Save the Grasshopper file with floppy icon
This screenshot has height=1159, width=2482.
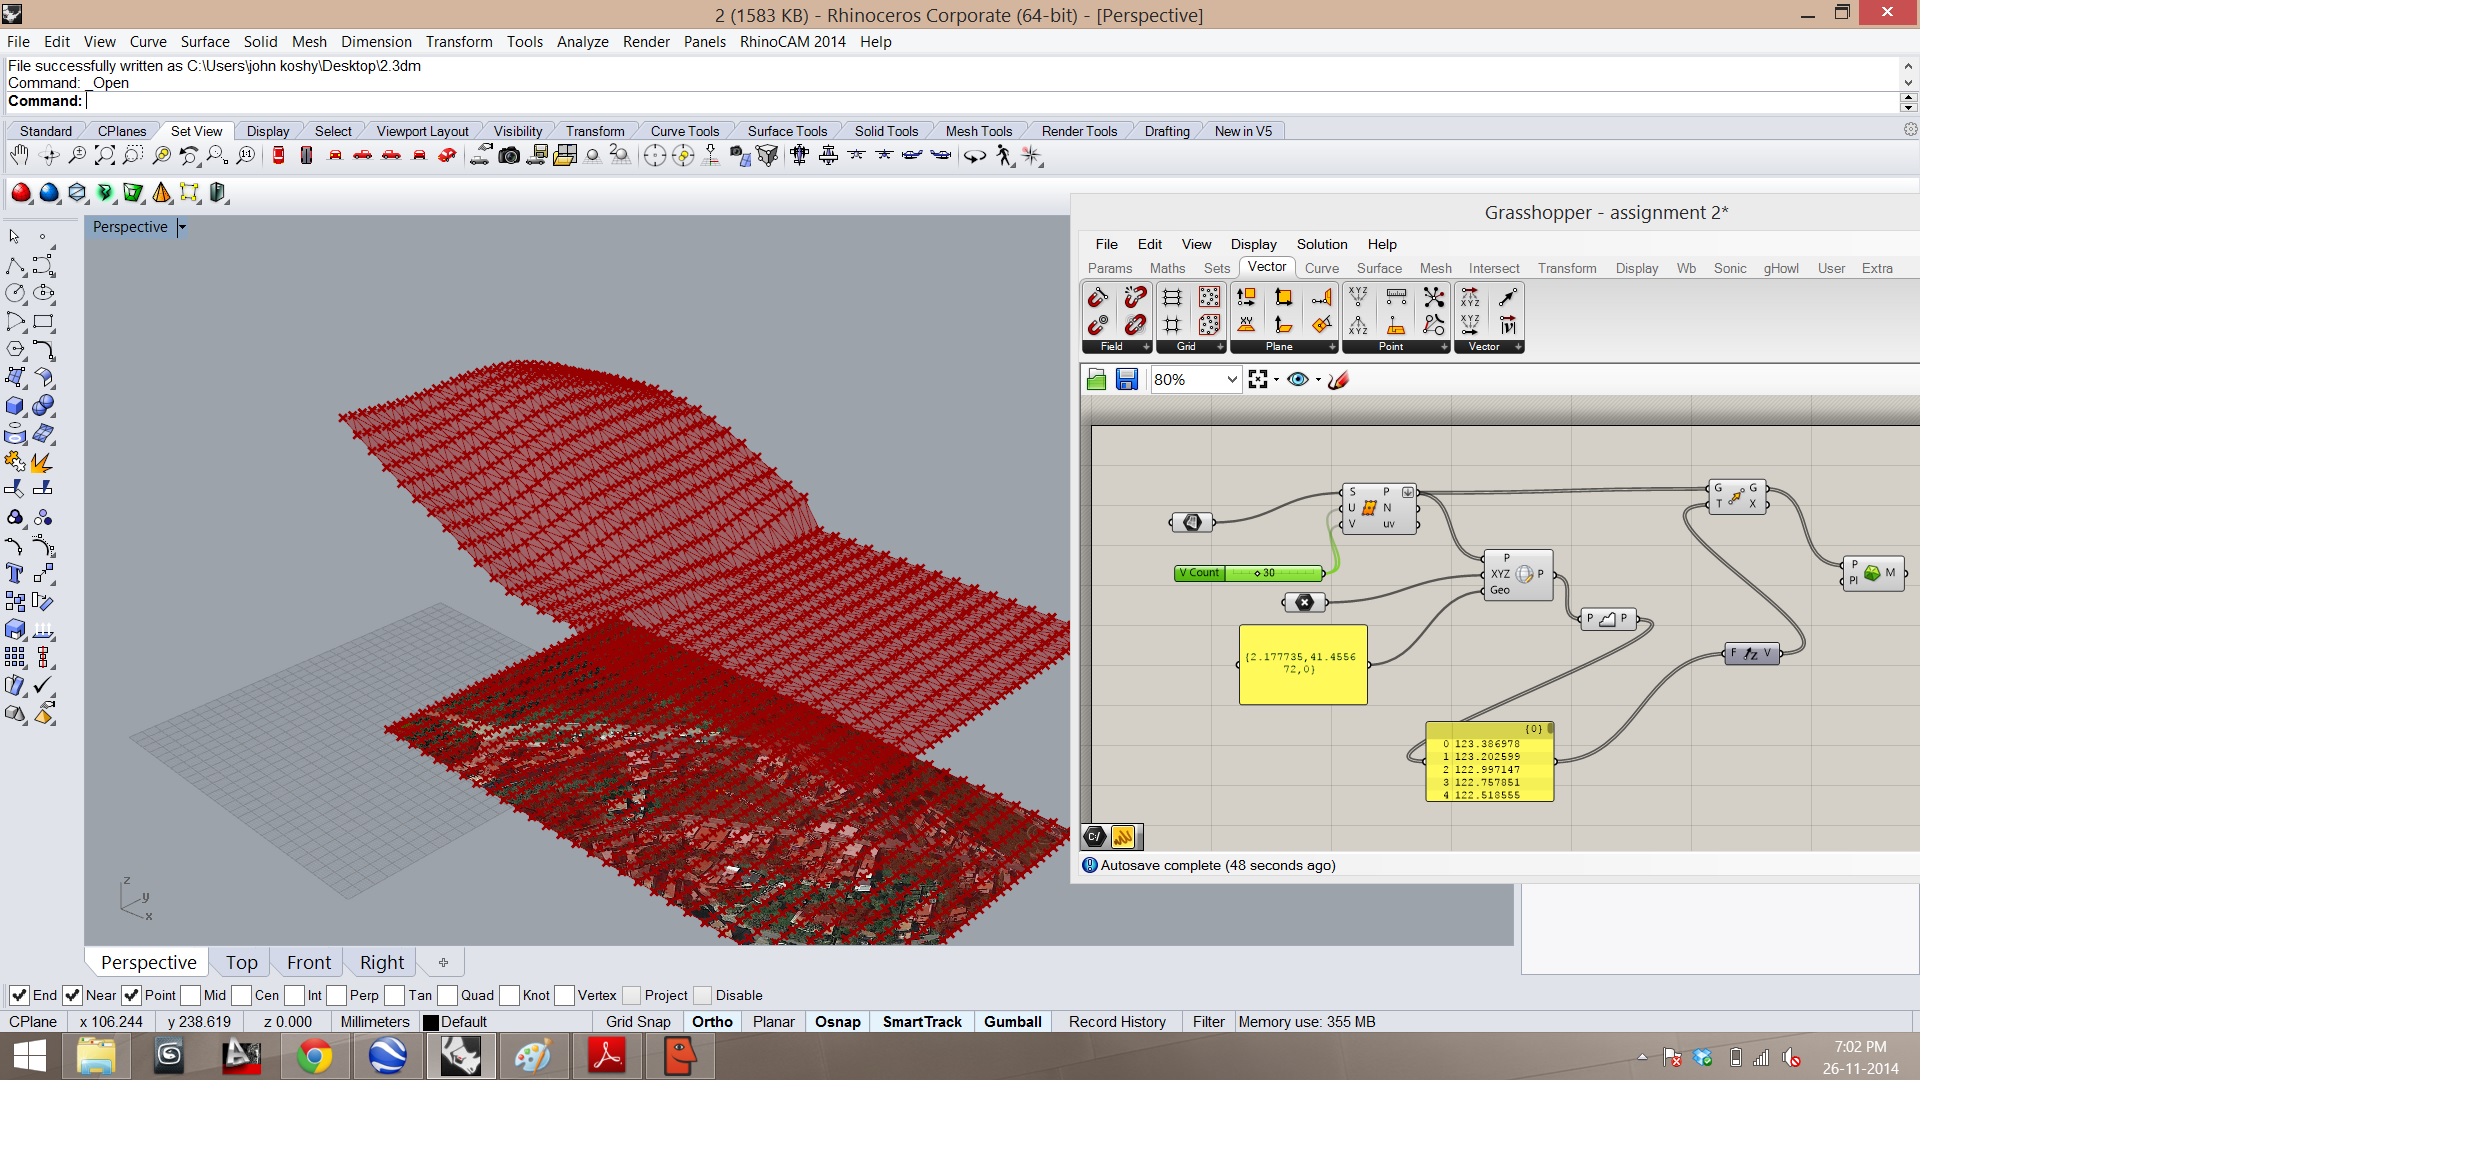(1127, 379)
